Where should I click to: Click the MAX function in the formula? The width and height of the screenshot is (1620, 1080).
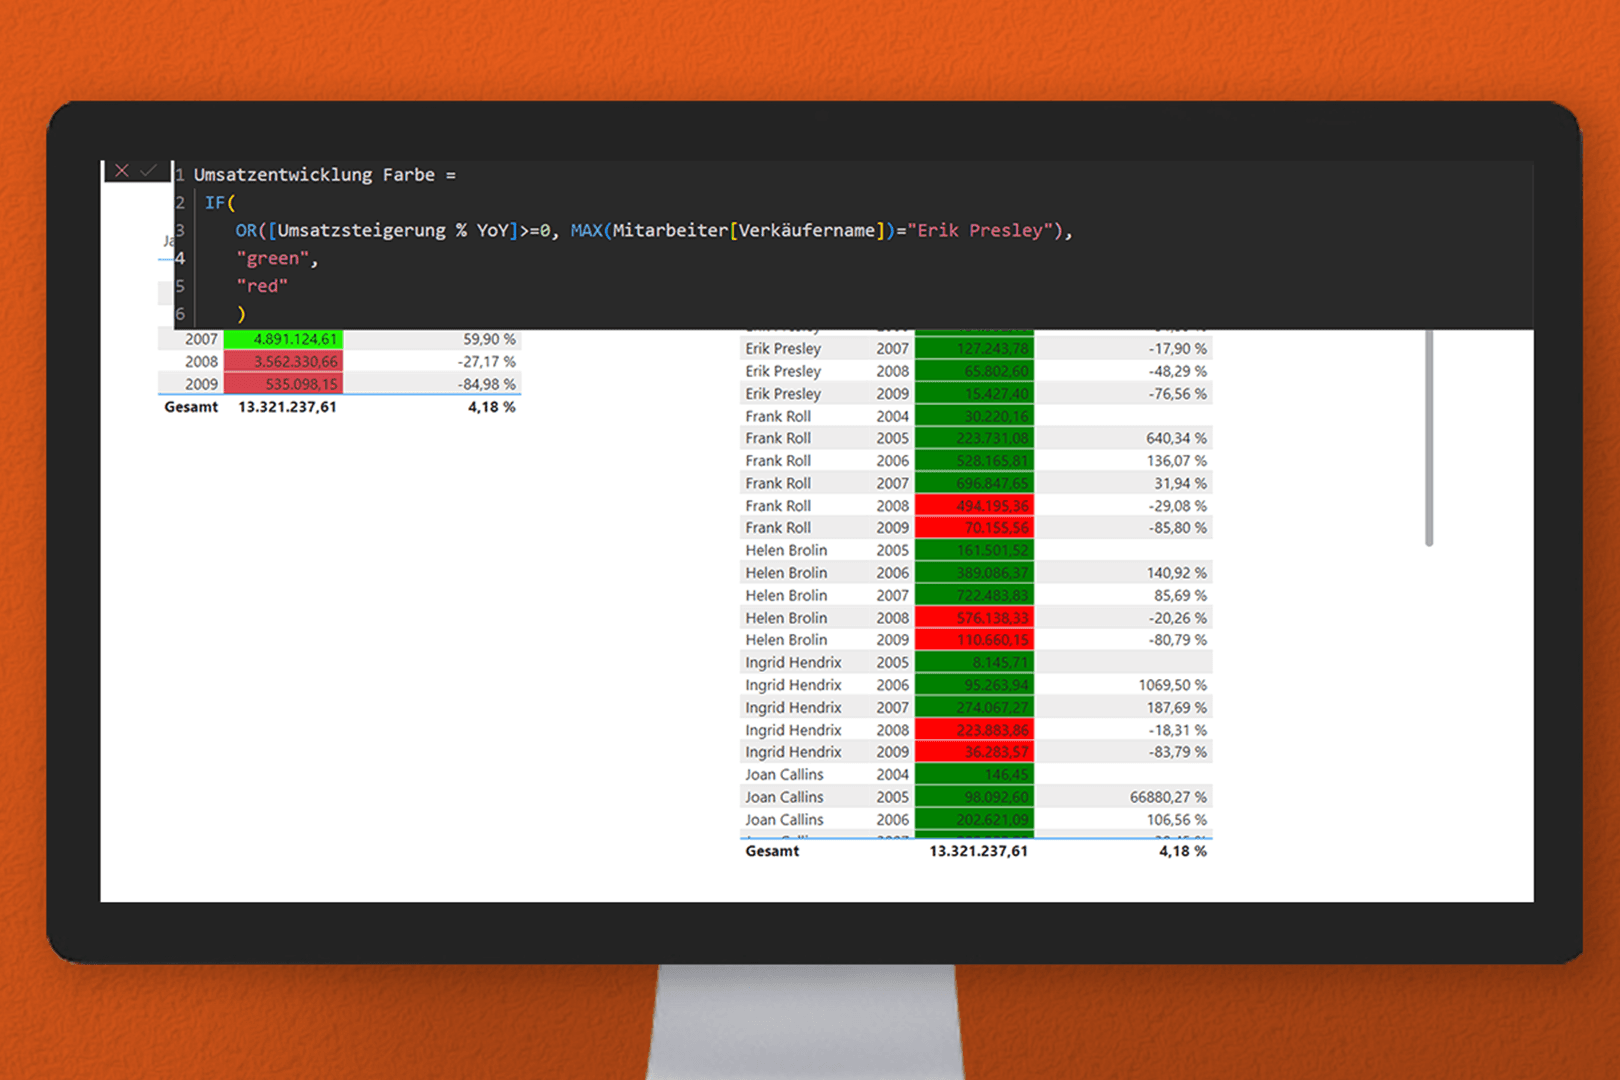click(586, 231)
